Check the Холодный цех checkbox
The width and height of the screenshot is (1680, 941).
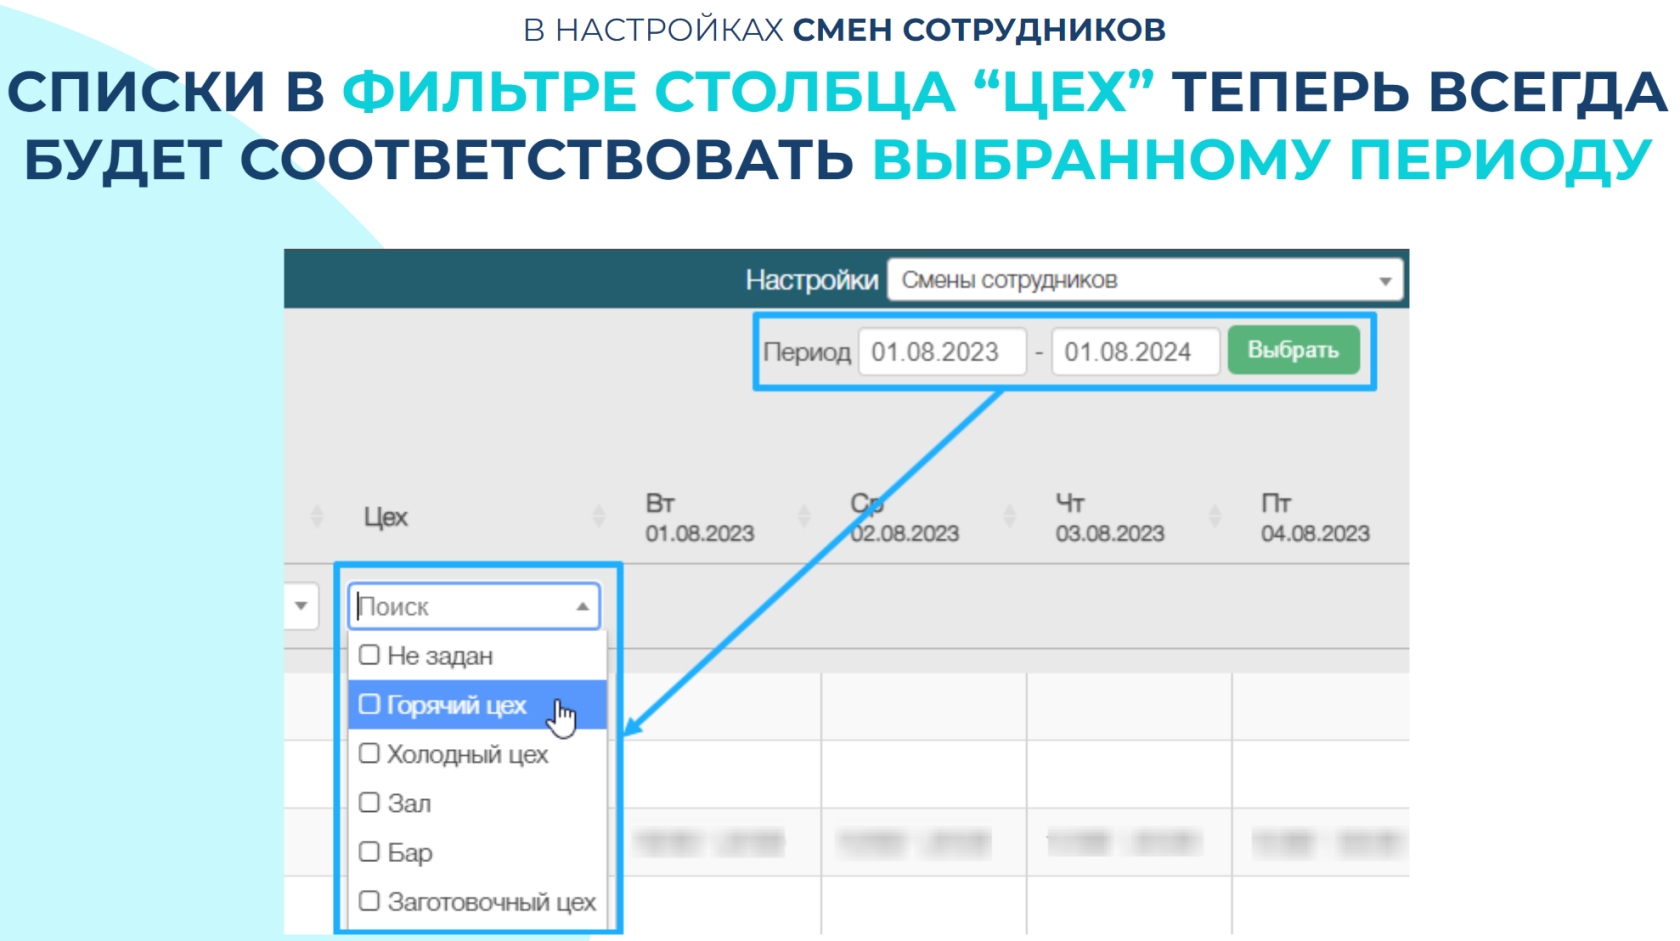coord(369,754)
